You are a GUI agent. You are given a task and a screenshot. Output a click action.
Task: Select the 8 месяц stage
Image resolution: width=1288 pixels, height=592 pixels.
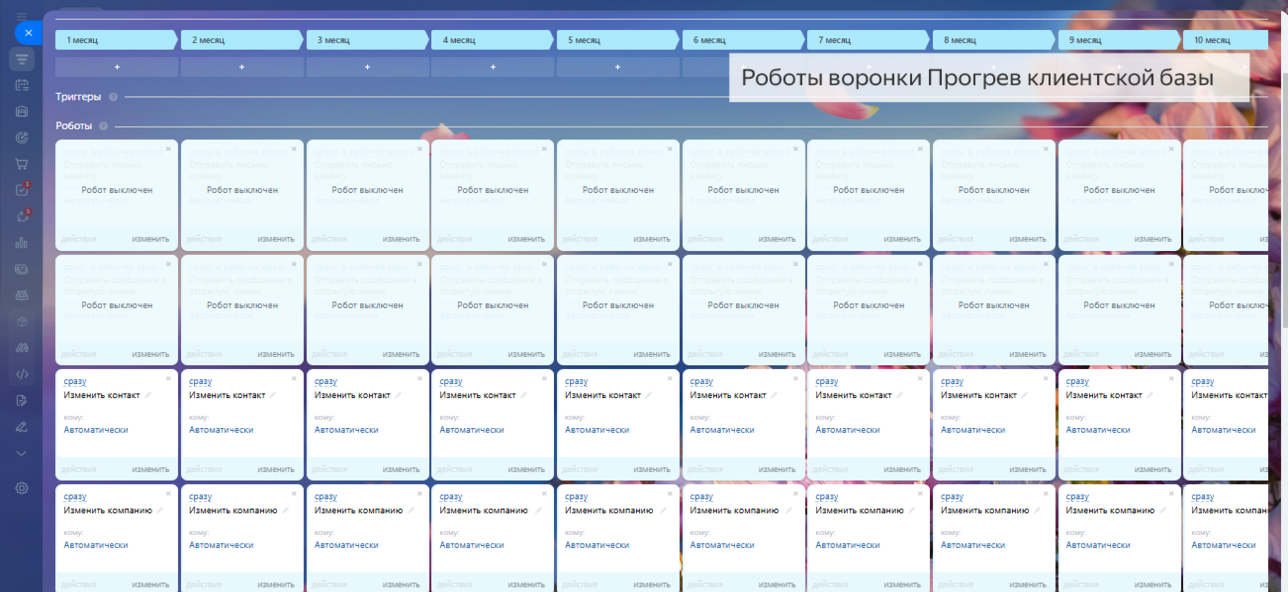[994, 40]
